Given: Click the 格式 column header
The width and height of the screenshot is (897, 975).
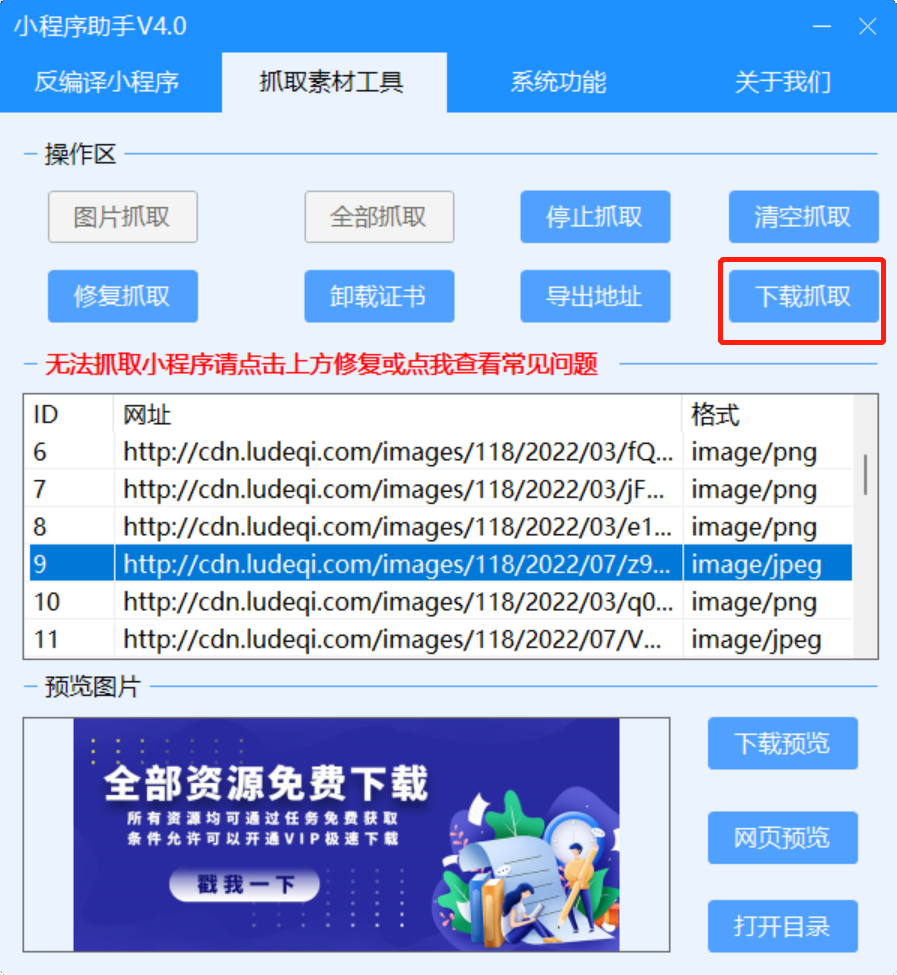Looking at the screenshot, I should click(767, 414).
